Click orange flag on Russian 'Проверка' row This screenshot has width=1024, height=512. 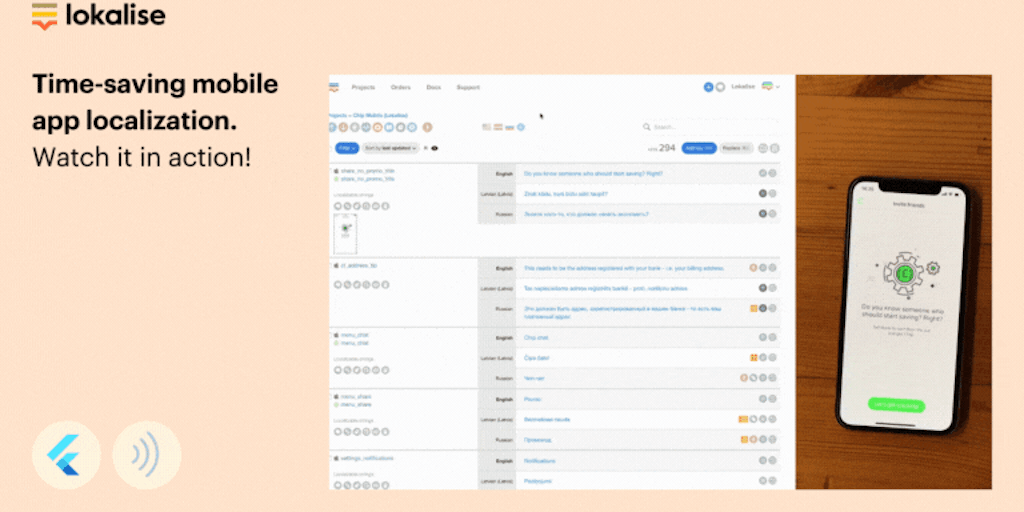click(x=744, y=440)
